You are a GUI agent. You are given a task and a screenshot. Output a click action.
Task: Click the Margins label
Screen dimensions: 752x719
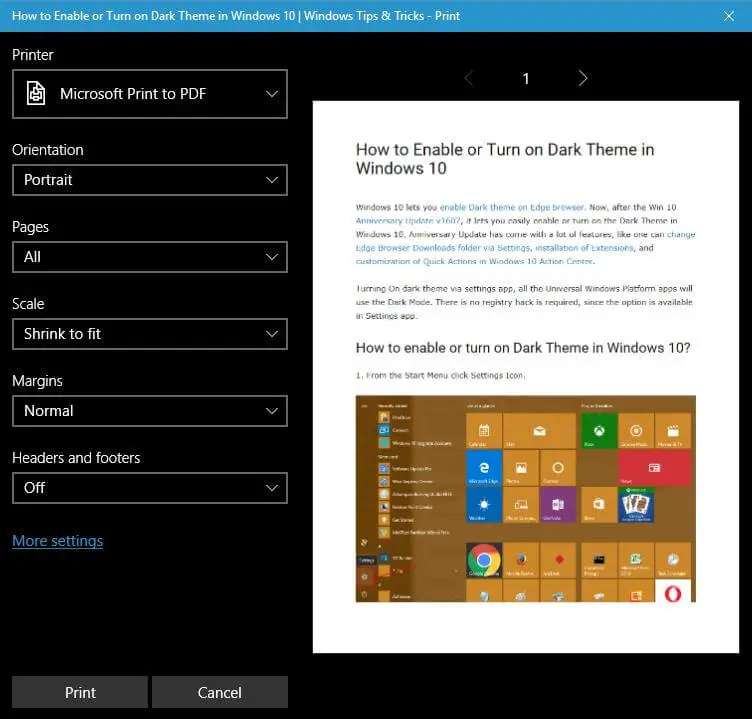(37, 381)
